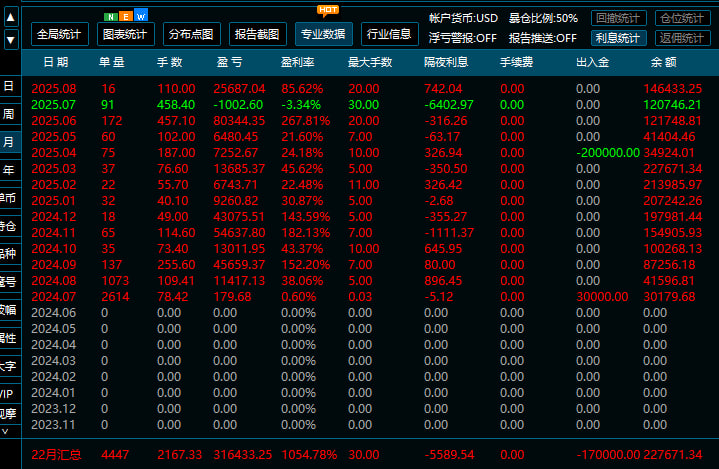Switch to 属性 attribute tab
The width and height of the screenshot is (719, 469).
tap(9, 338)
